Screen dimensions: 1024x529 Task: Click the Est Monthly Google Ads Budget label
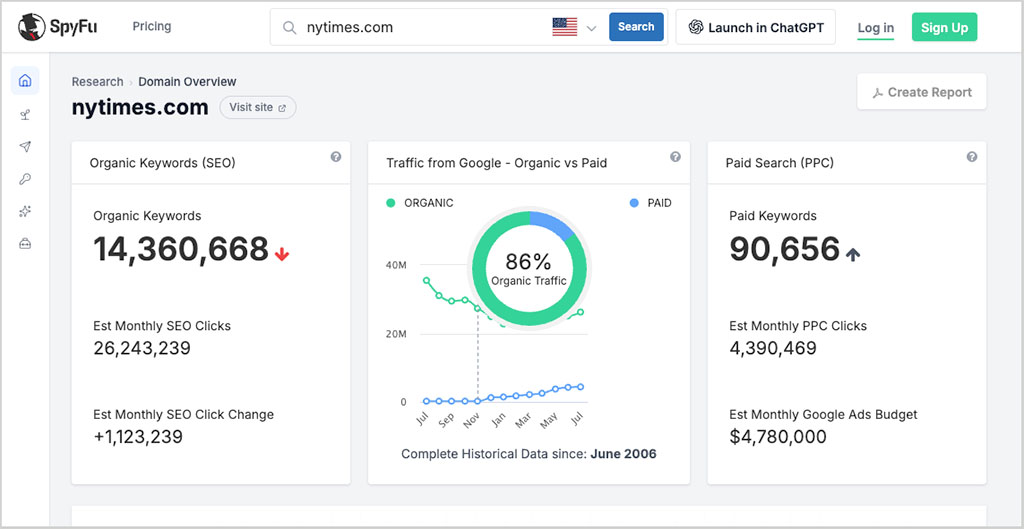823,415
